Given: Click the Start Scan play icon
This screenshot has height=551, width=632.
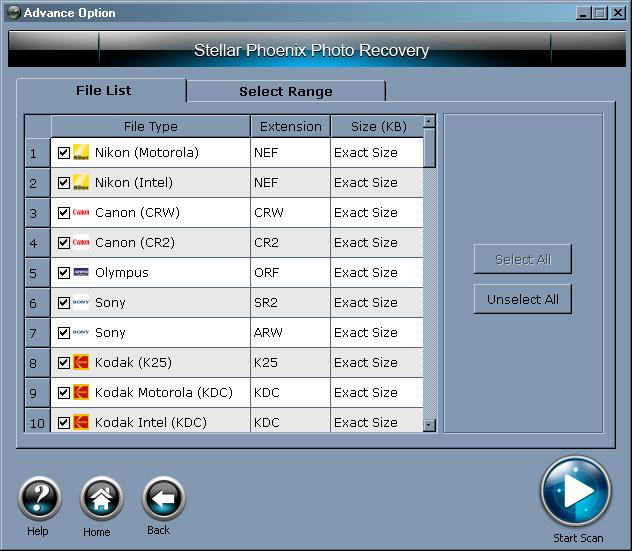Looking at the screenshot, I should click(576, 491).
